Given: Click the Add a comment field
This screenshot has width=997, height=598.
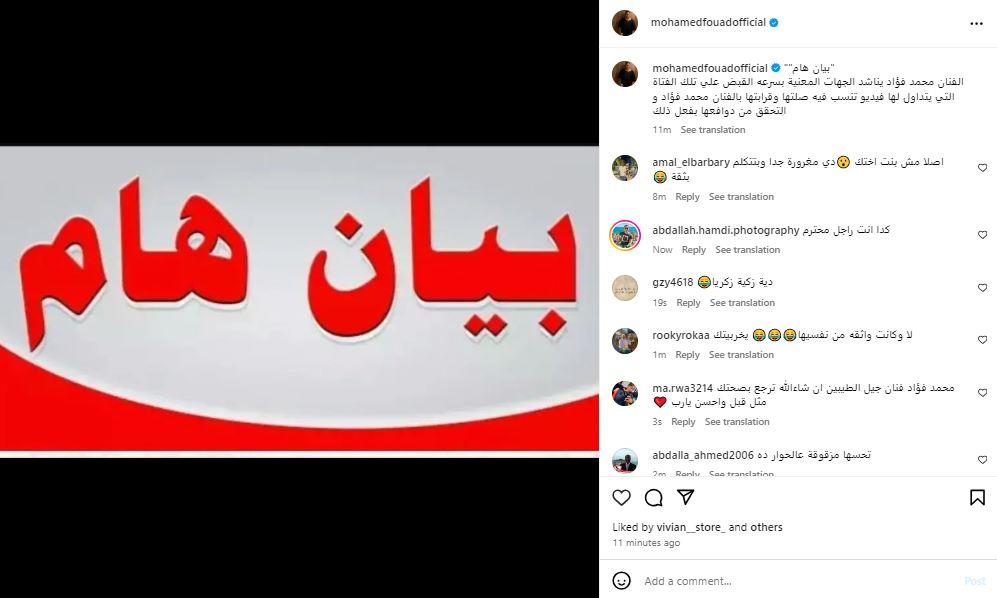Looking at the screenshot, I should coord(801,581).
